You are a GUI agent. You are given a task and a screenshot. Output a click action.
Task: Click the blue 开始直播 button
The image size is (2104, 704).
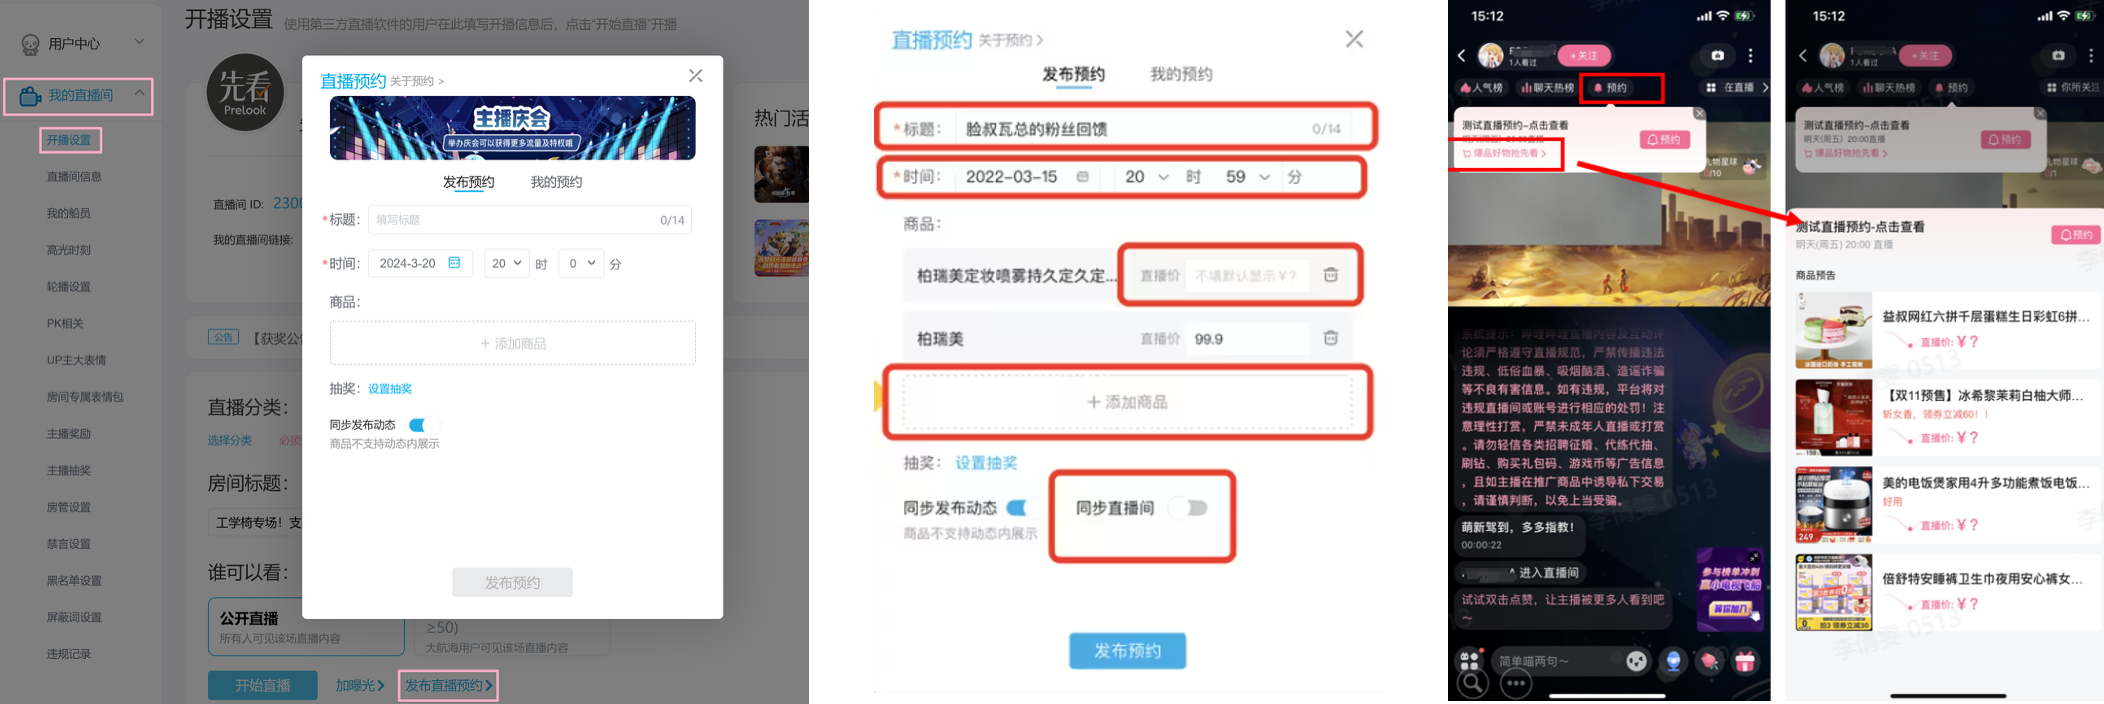(262, 685)
